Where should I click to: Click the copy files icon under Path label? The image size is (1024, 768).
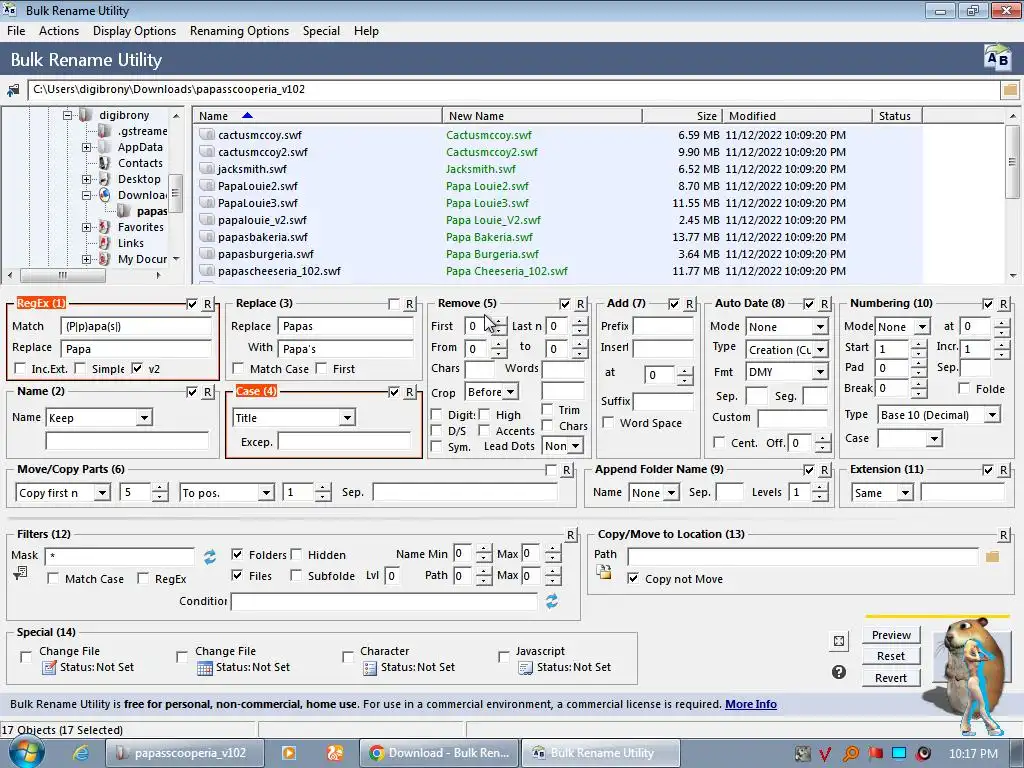click(x=603, y=572)
